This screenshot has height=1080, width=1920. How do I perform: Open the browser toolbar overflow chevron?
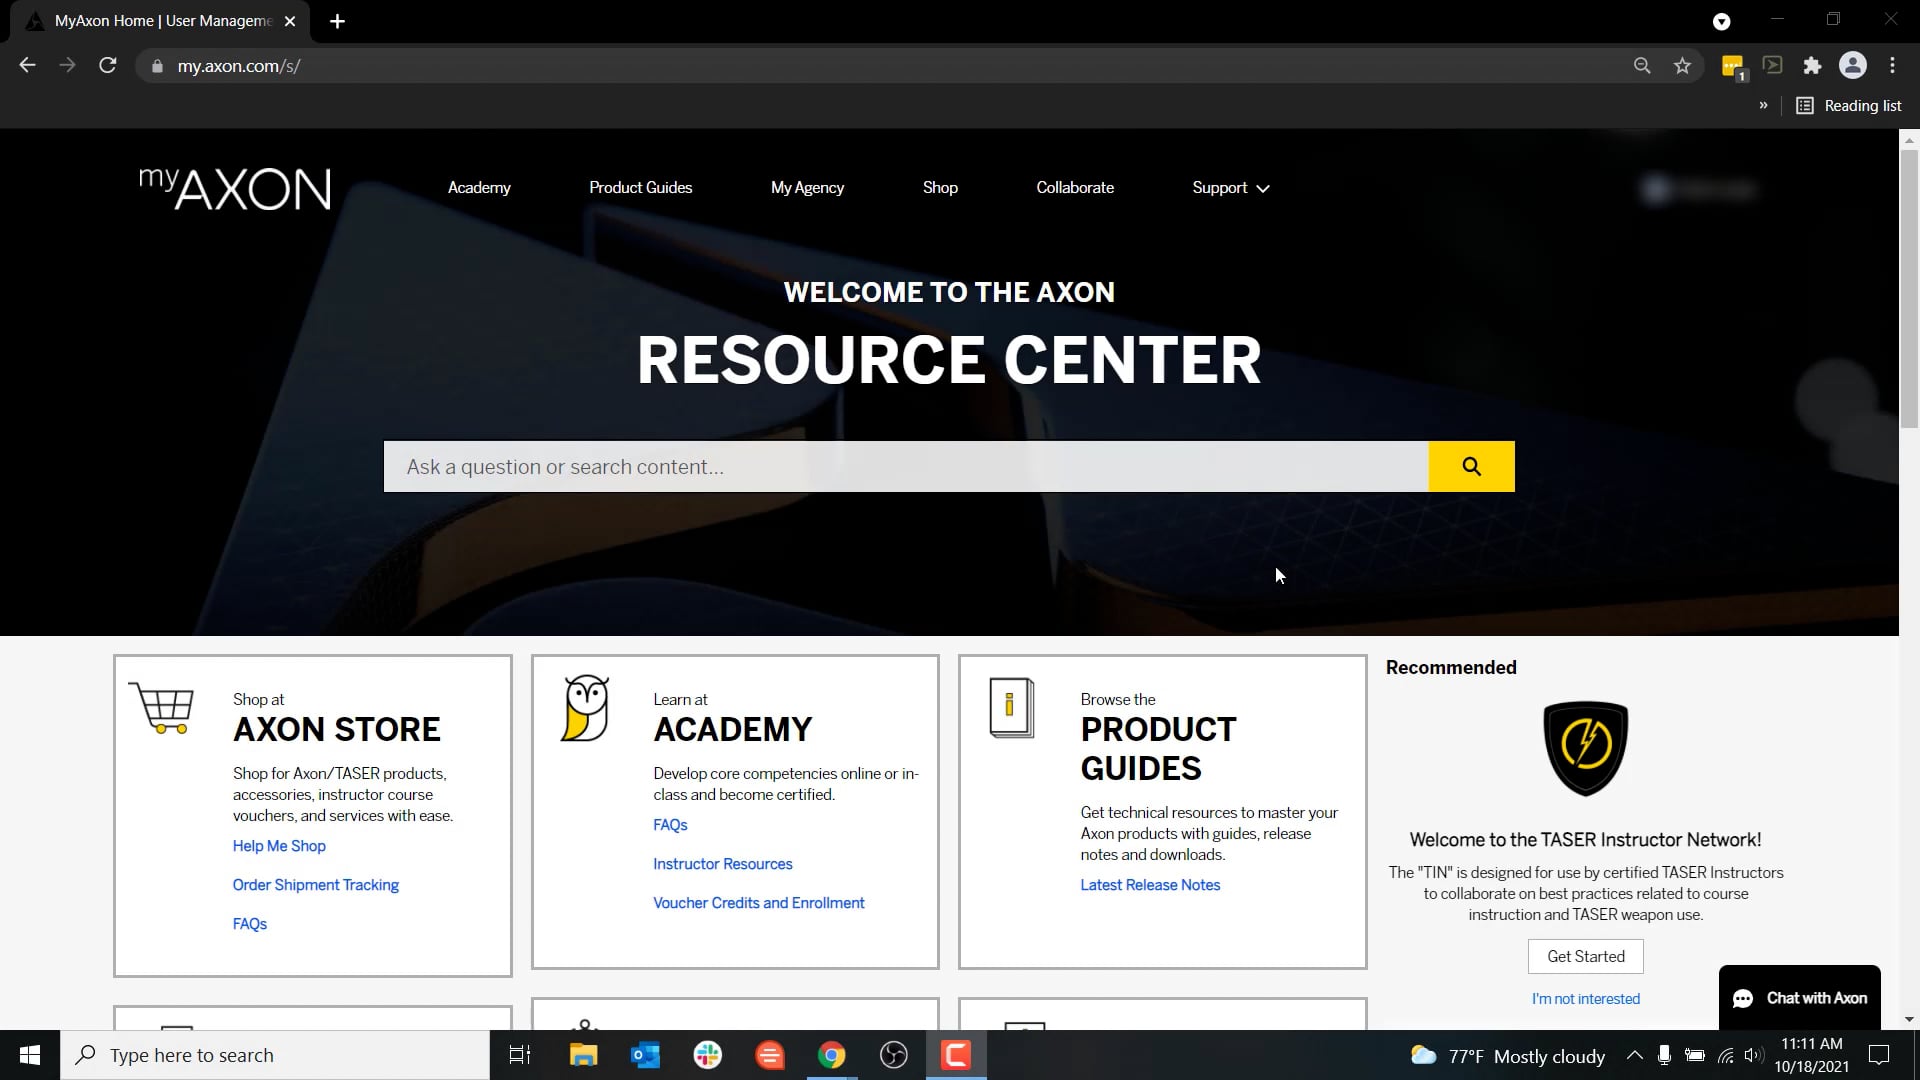click(1763, 105)
